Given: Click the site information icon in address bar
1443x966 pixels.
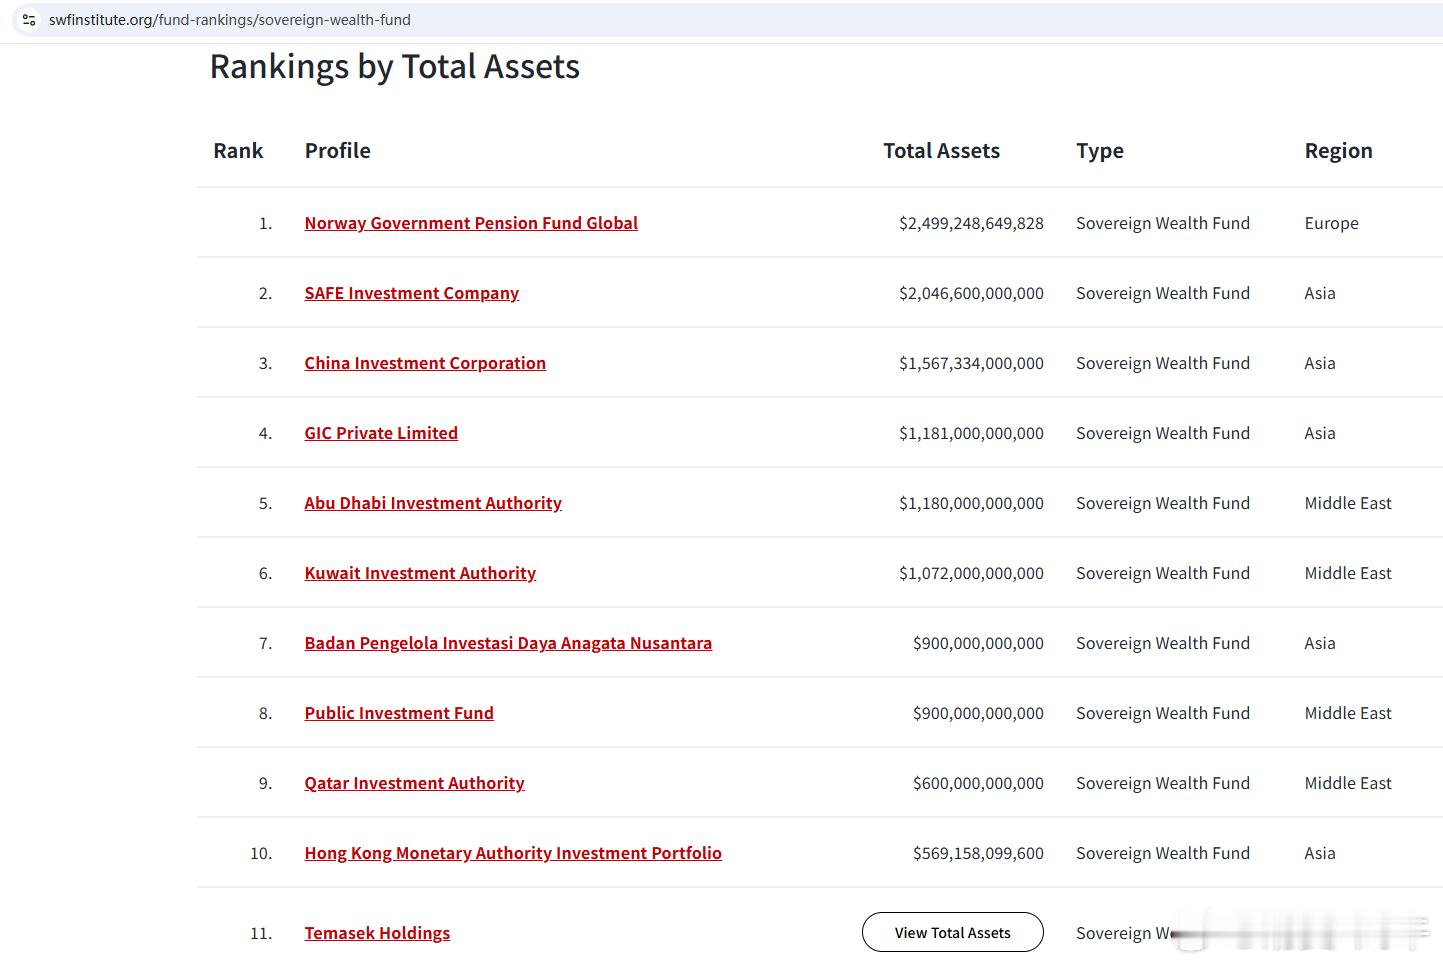Looking at the screenshot, I should tap(29, 20).
